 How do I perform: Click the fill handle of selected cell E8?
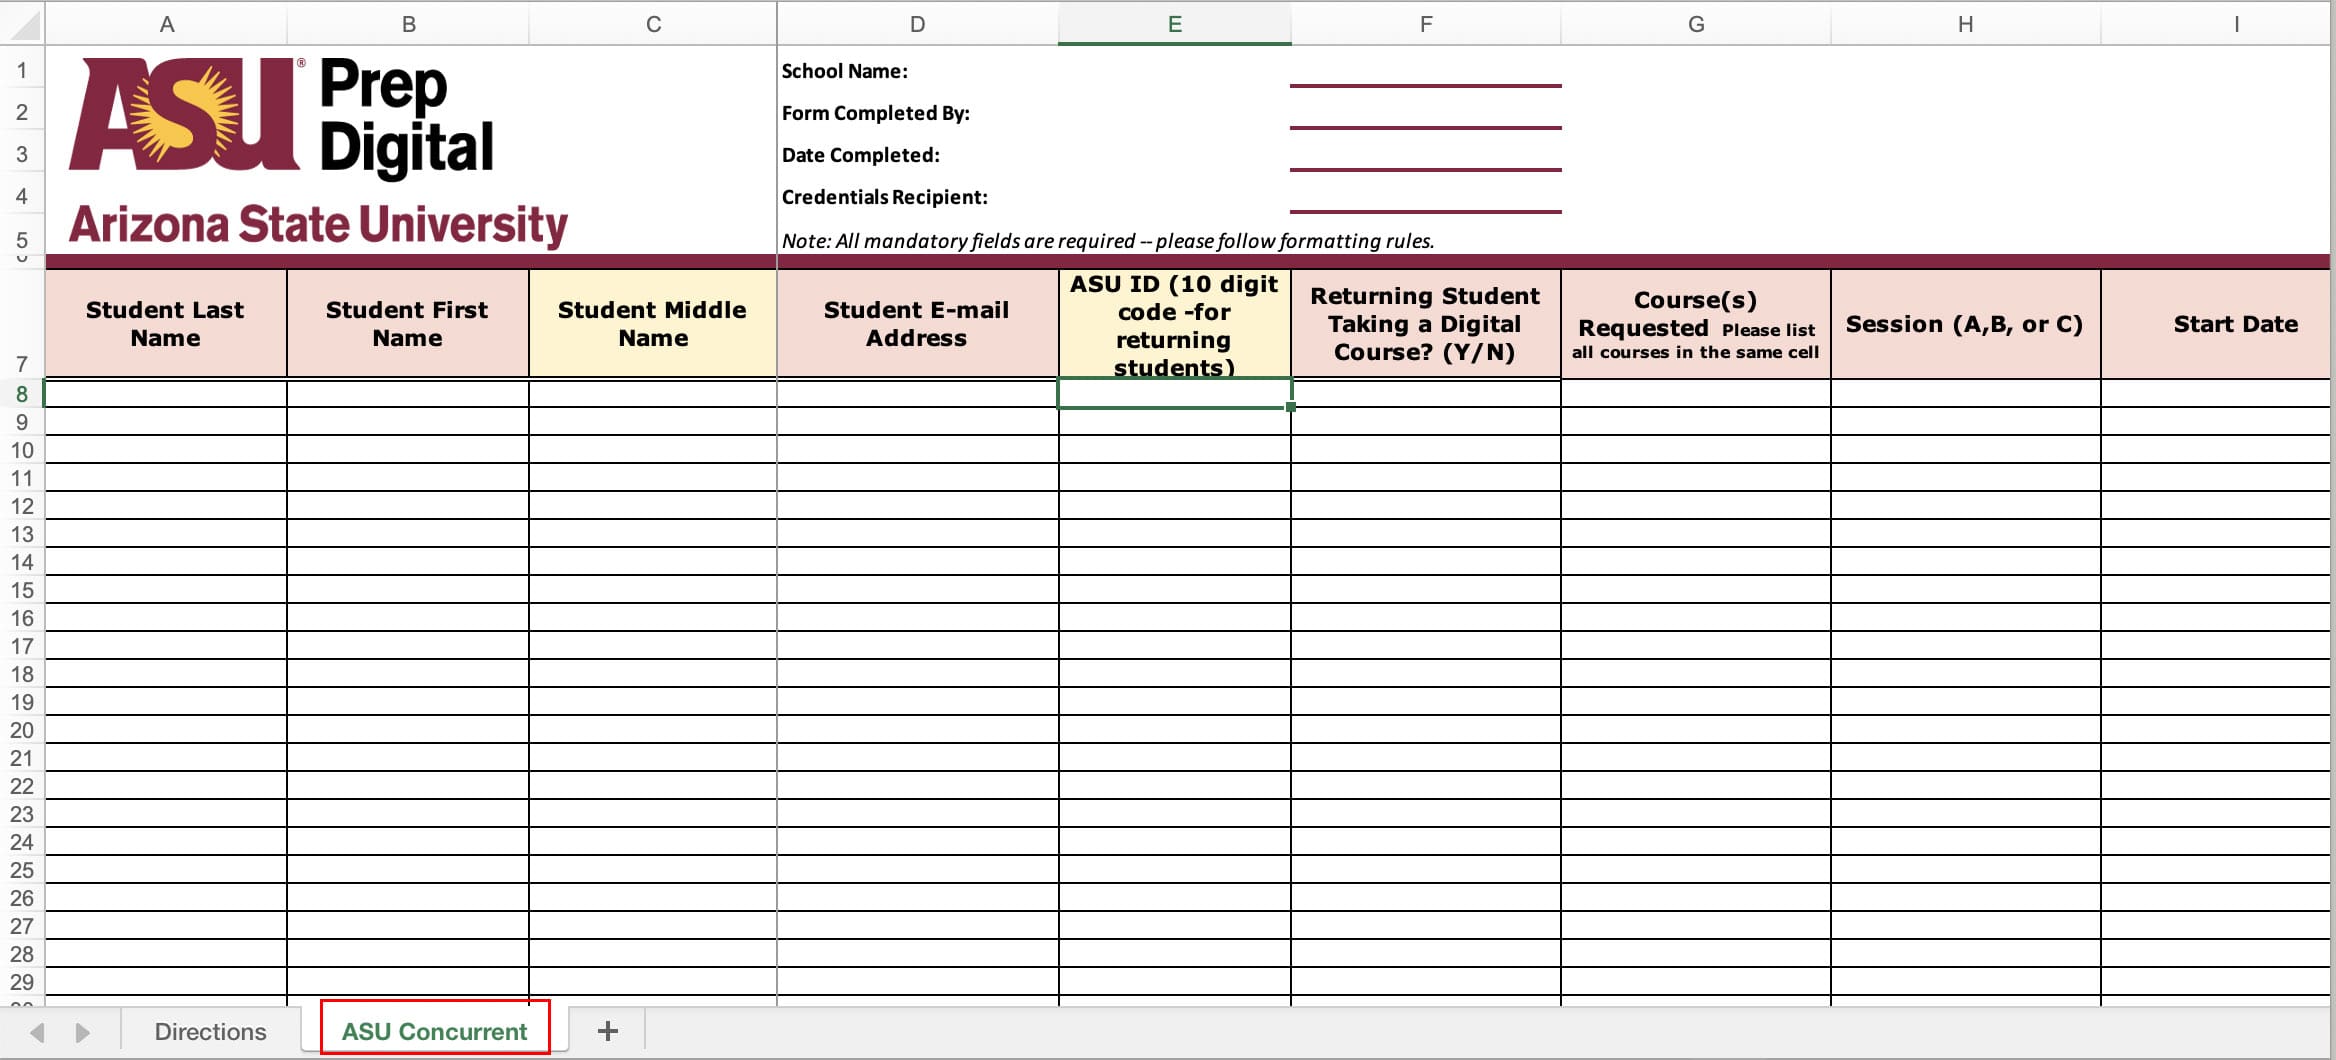click(x=1291, y=407)
